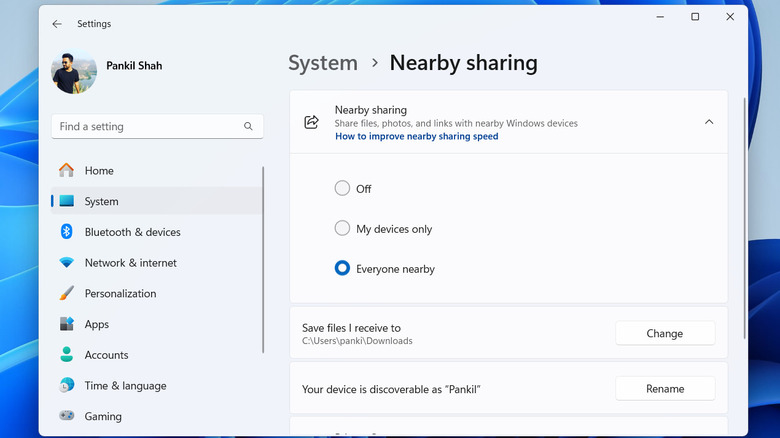Click the Network & internet wifi icon
The image size is (780, 438).
click(66, 263)
